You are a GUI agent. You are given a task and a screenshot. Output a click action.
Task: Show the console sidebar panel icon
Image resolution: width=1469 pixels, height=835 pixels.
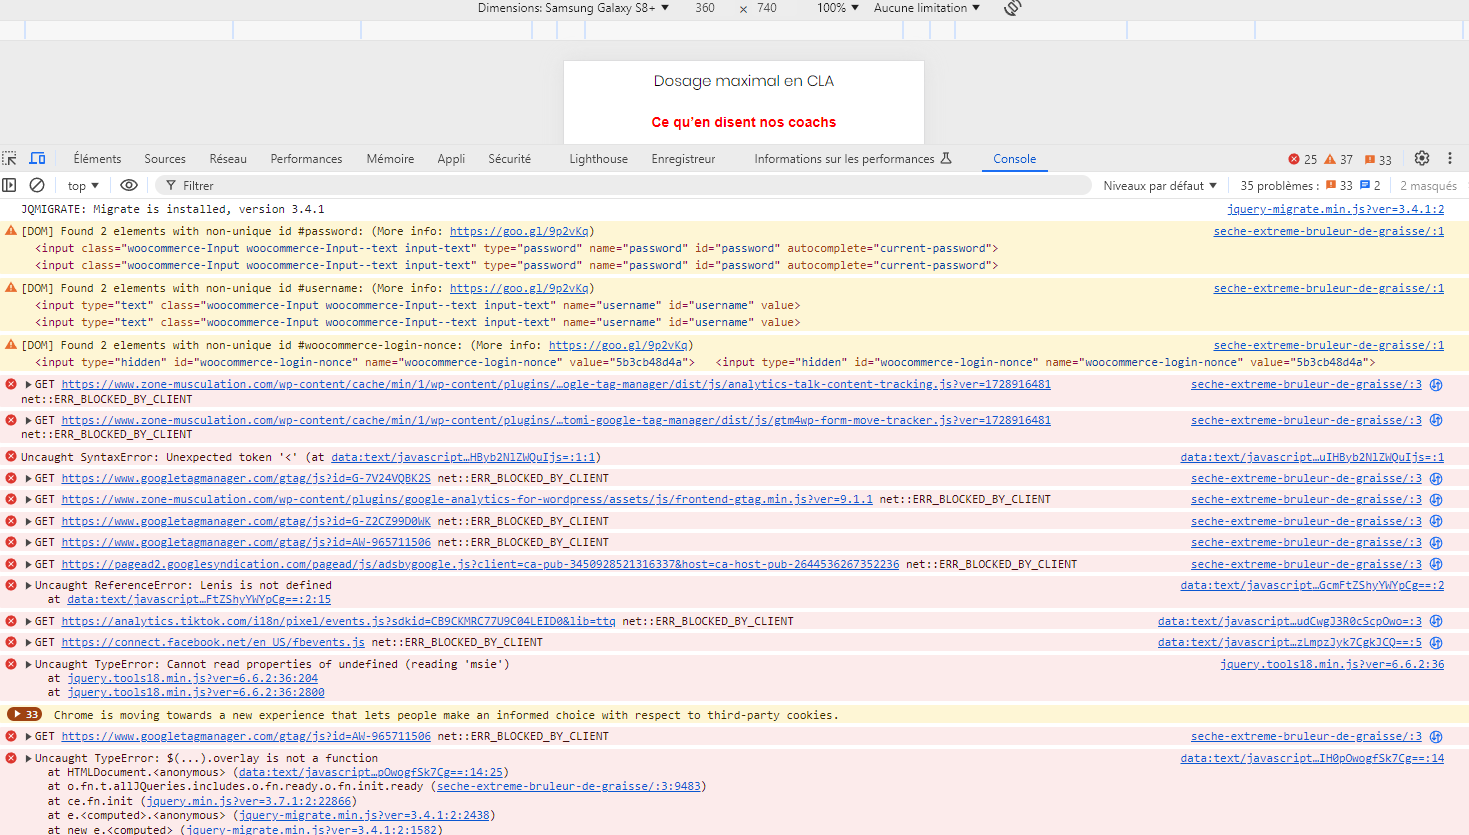tap(10, 185)
